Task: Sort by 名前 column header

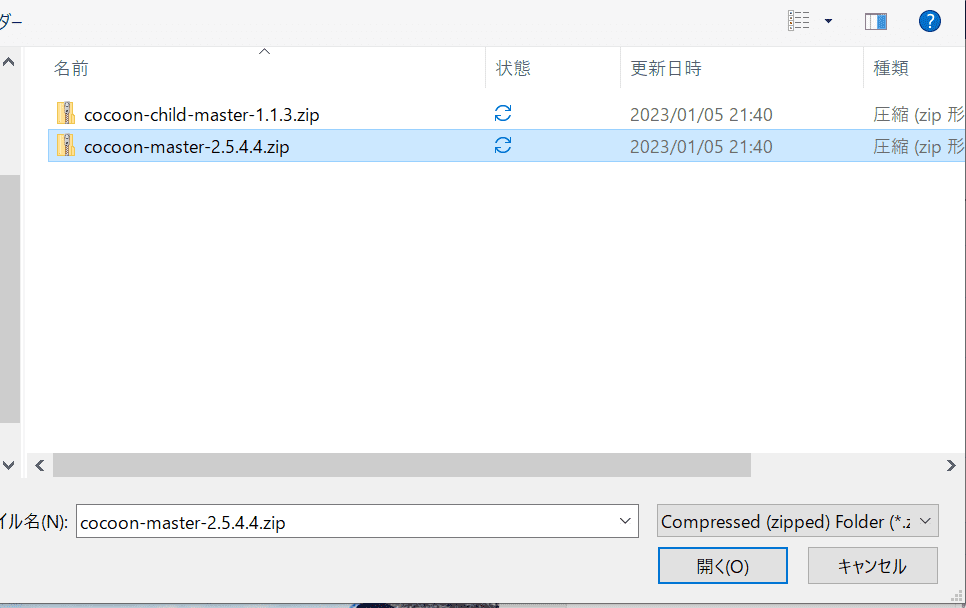Action: click(71, 68)
